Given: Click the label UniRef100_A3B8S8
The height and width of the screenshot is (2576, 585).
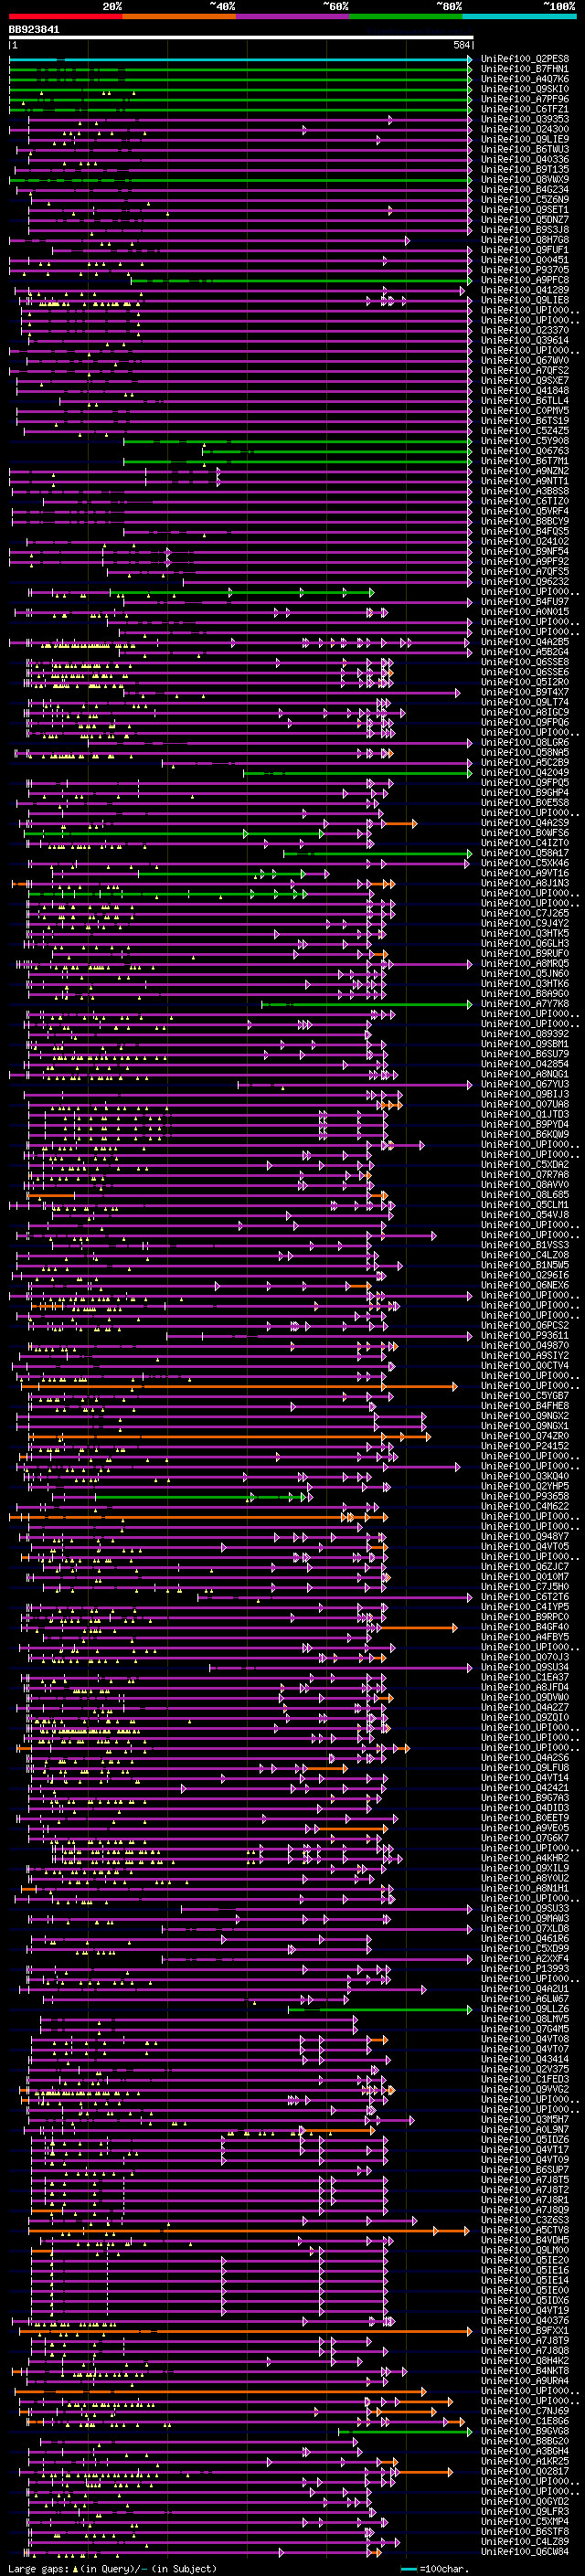Looking at the screenshot, I should click(525, 491).
